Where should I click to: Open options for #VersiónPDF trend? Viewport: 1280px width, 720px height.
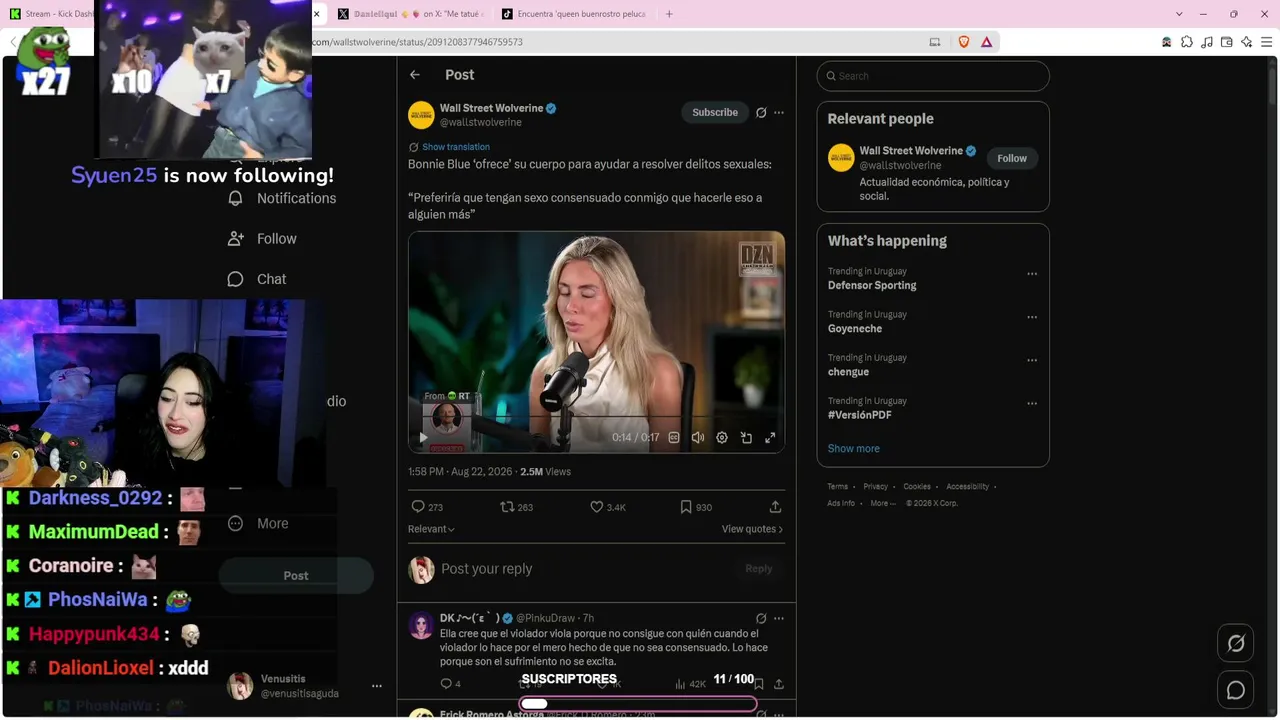pos(1032,404)
